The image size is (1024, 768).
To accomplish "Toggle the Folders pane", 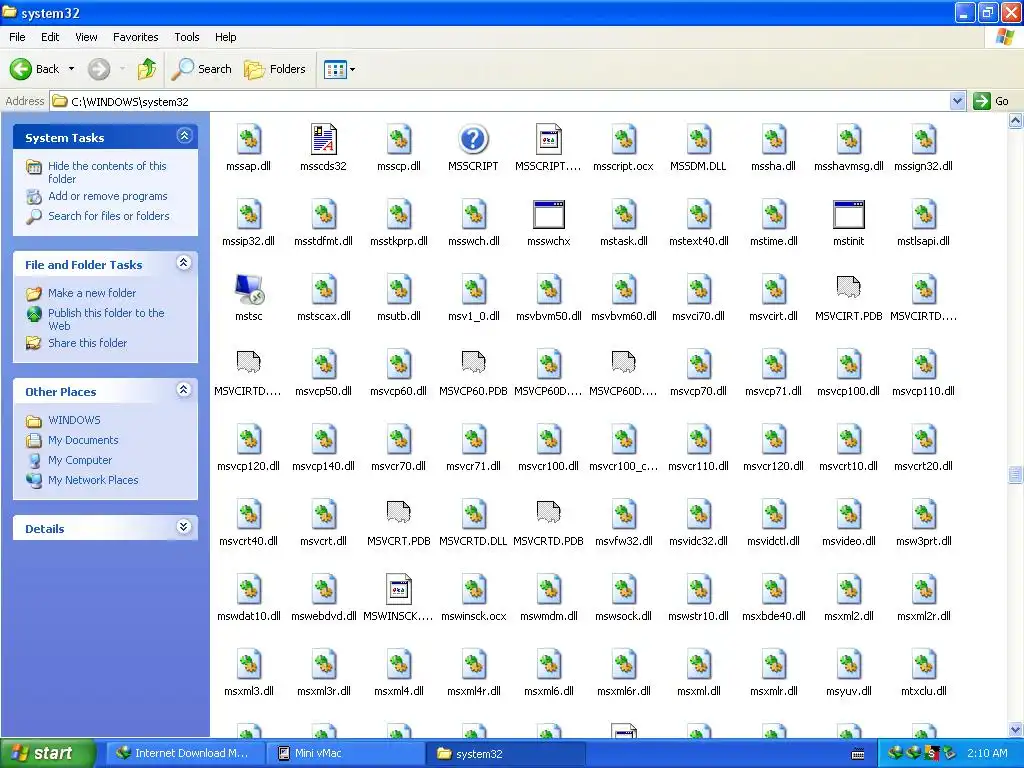I will (275, 69).
